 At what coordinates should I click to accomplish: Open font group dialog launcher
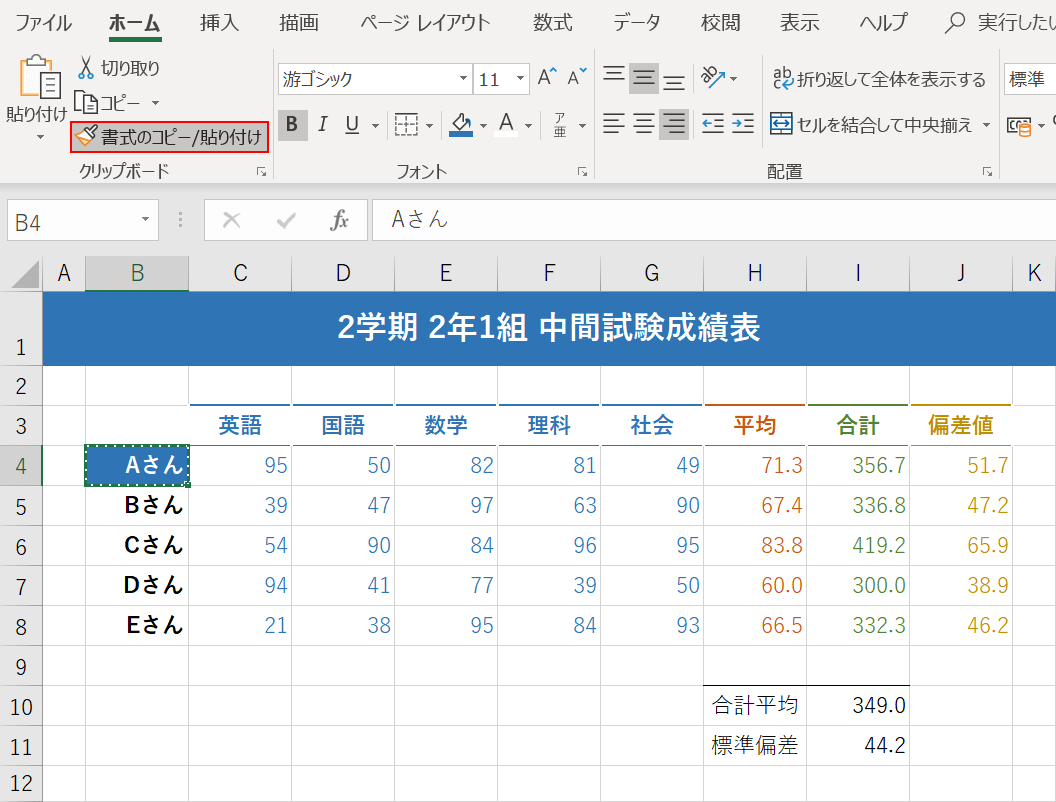tap(582, 172)
